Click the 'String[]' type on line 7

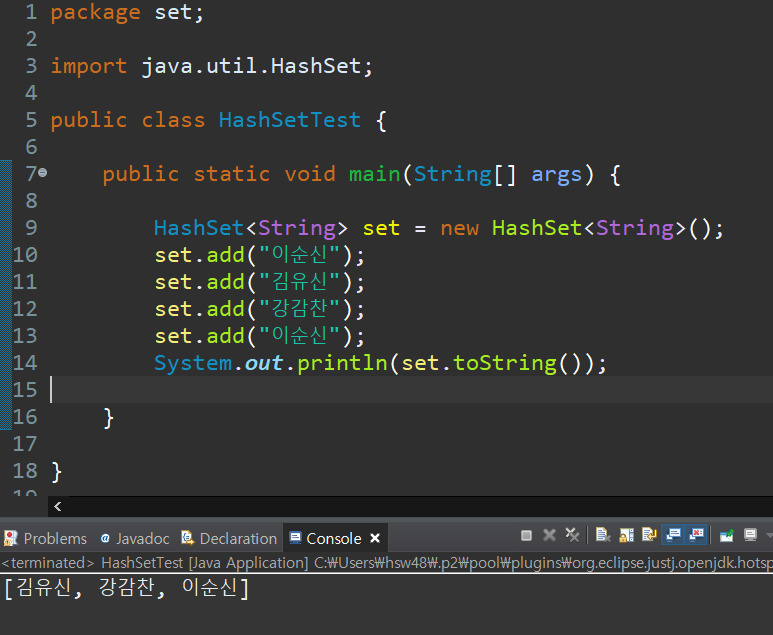pos(464,175)
